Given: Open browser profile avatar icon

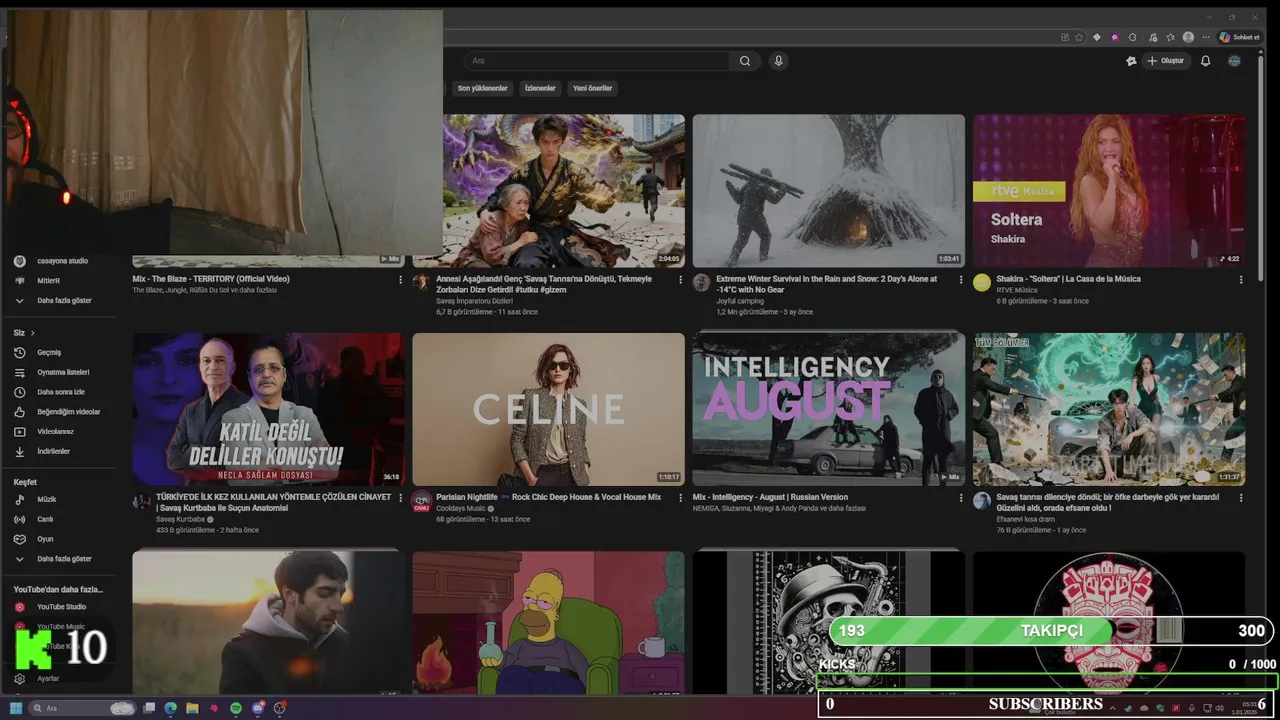Looking at the screenshot, I should point(1188,37).
